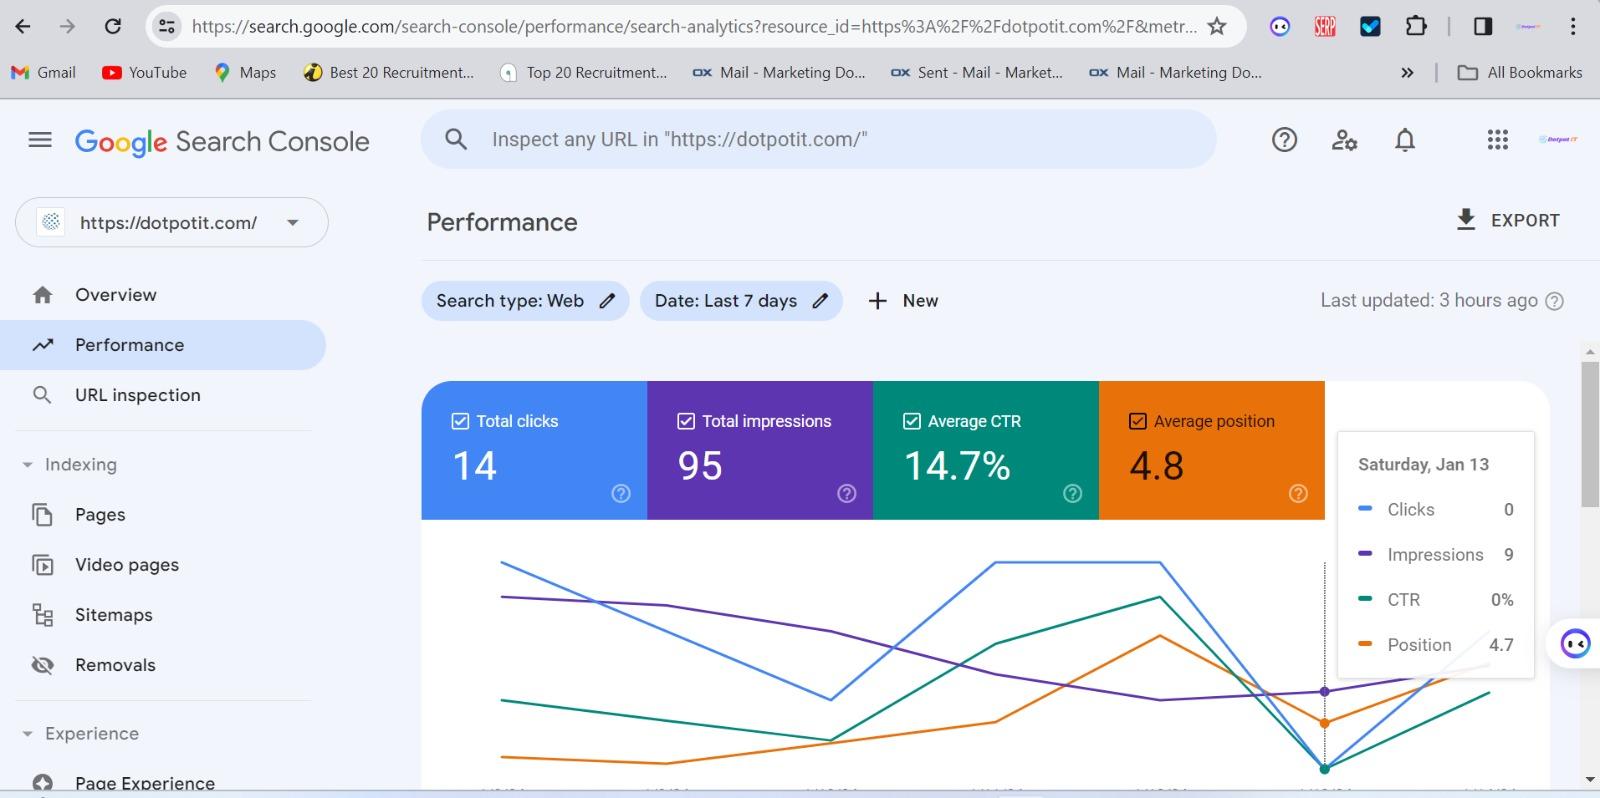Open the dotpotit.com property dropdown
This screenshot has height=798, width=1600.
(292, 223)
